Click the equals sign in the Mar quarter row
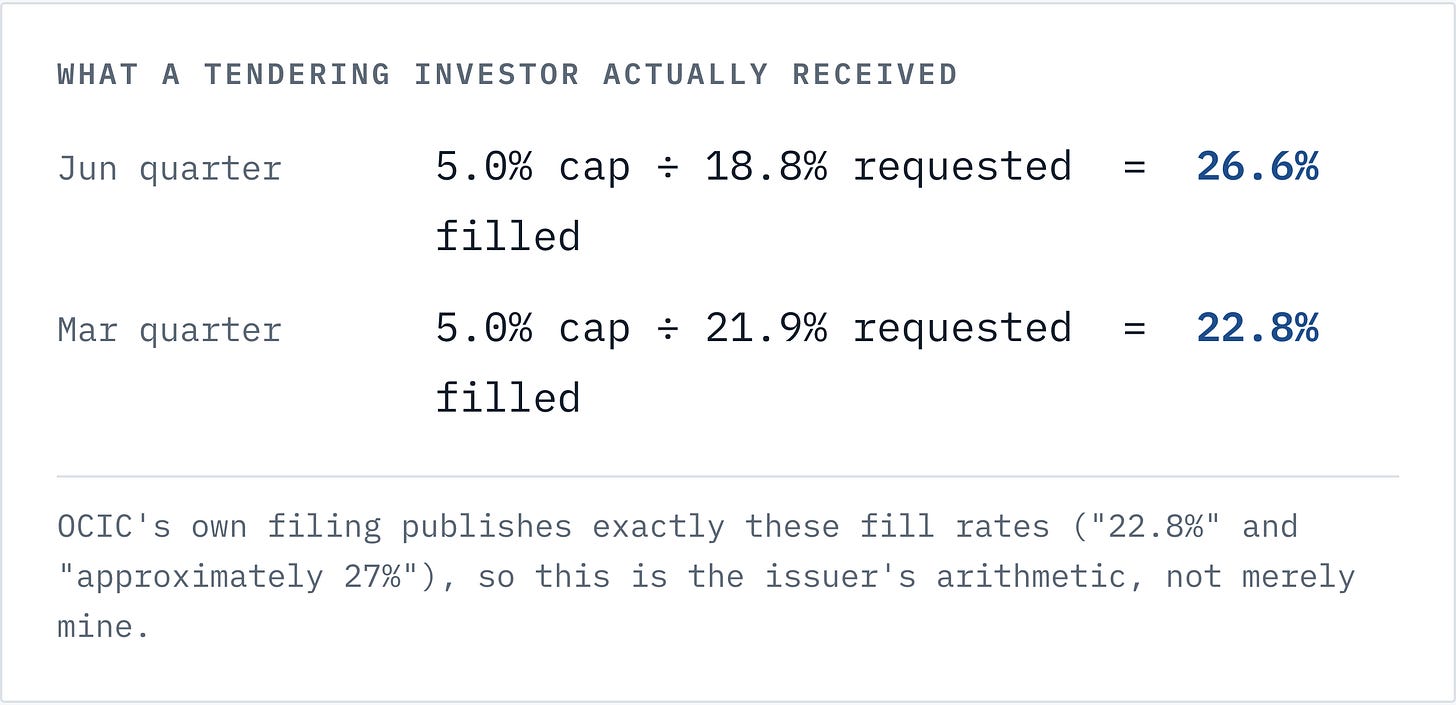This screenshot has width=1456, height=705. coord(1134,329)
